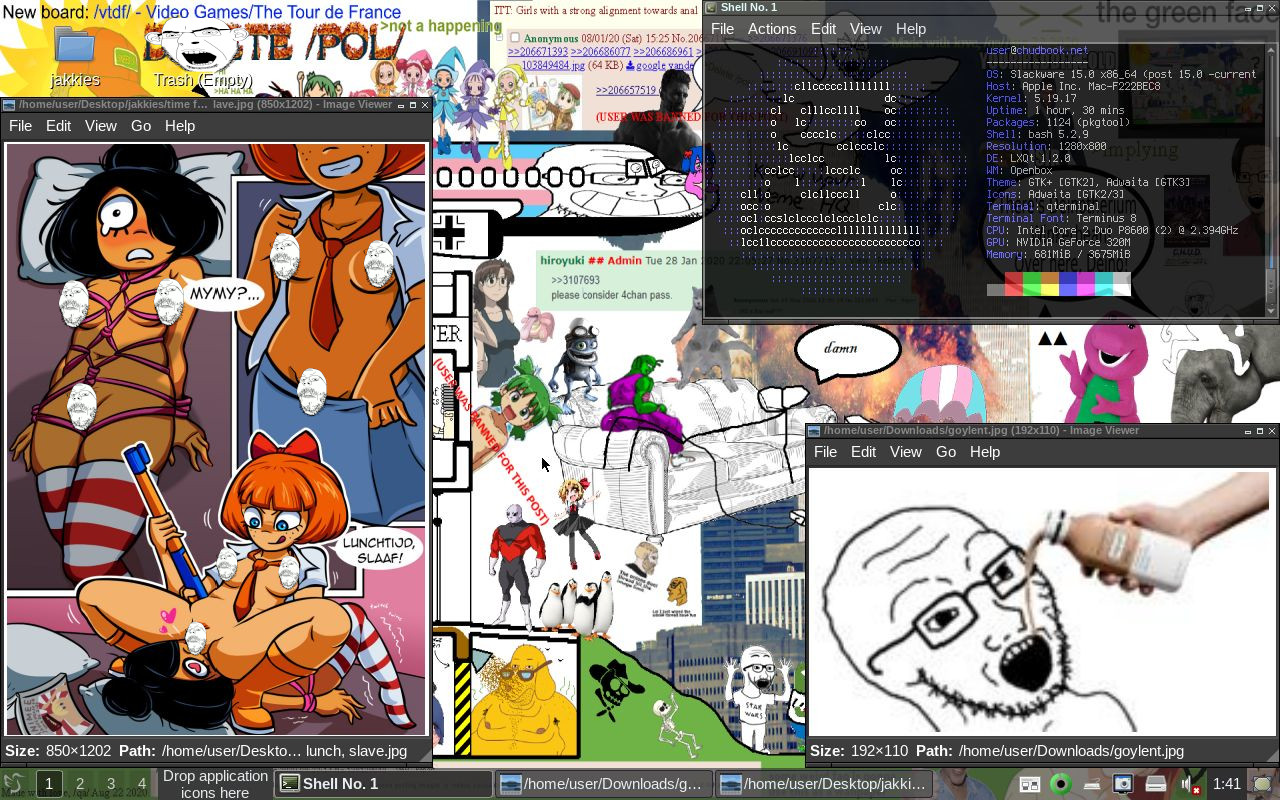Open the application menu at the panel's left end
Screen dimensions: 1280x800
coord(13,784)
